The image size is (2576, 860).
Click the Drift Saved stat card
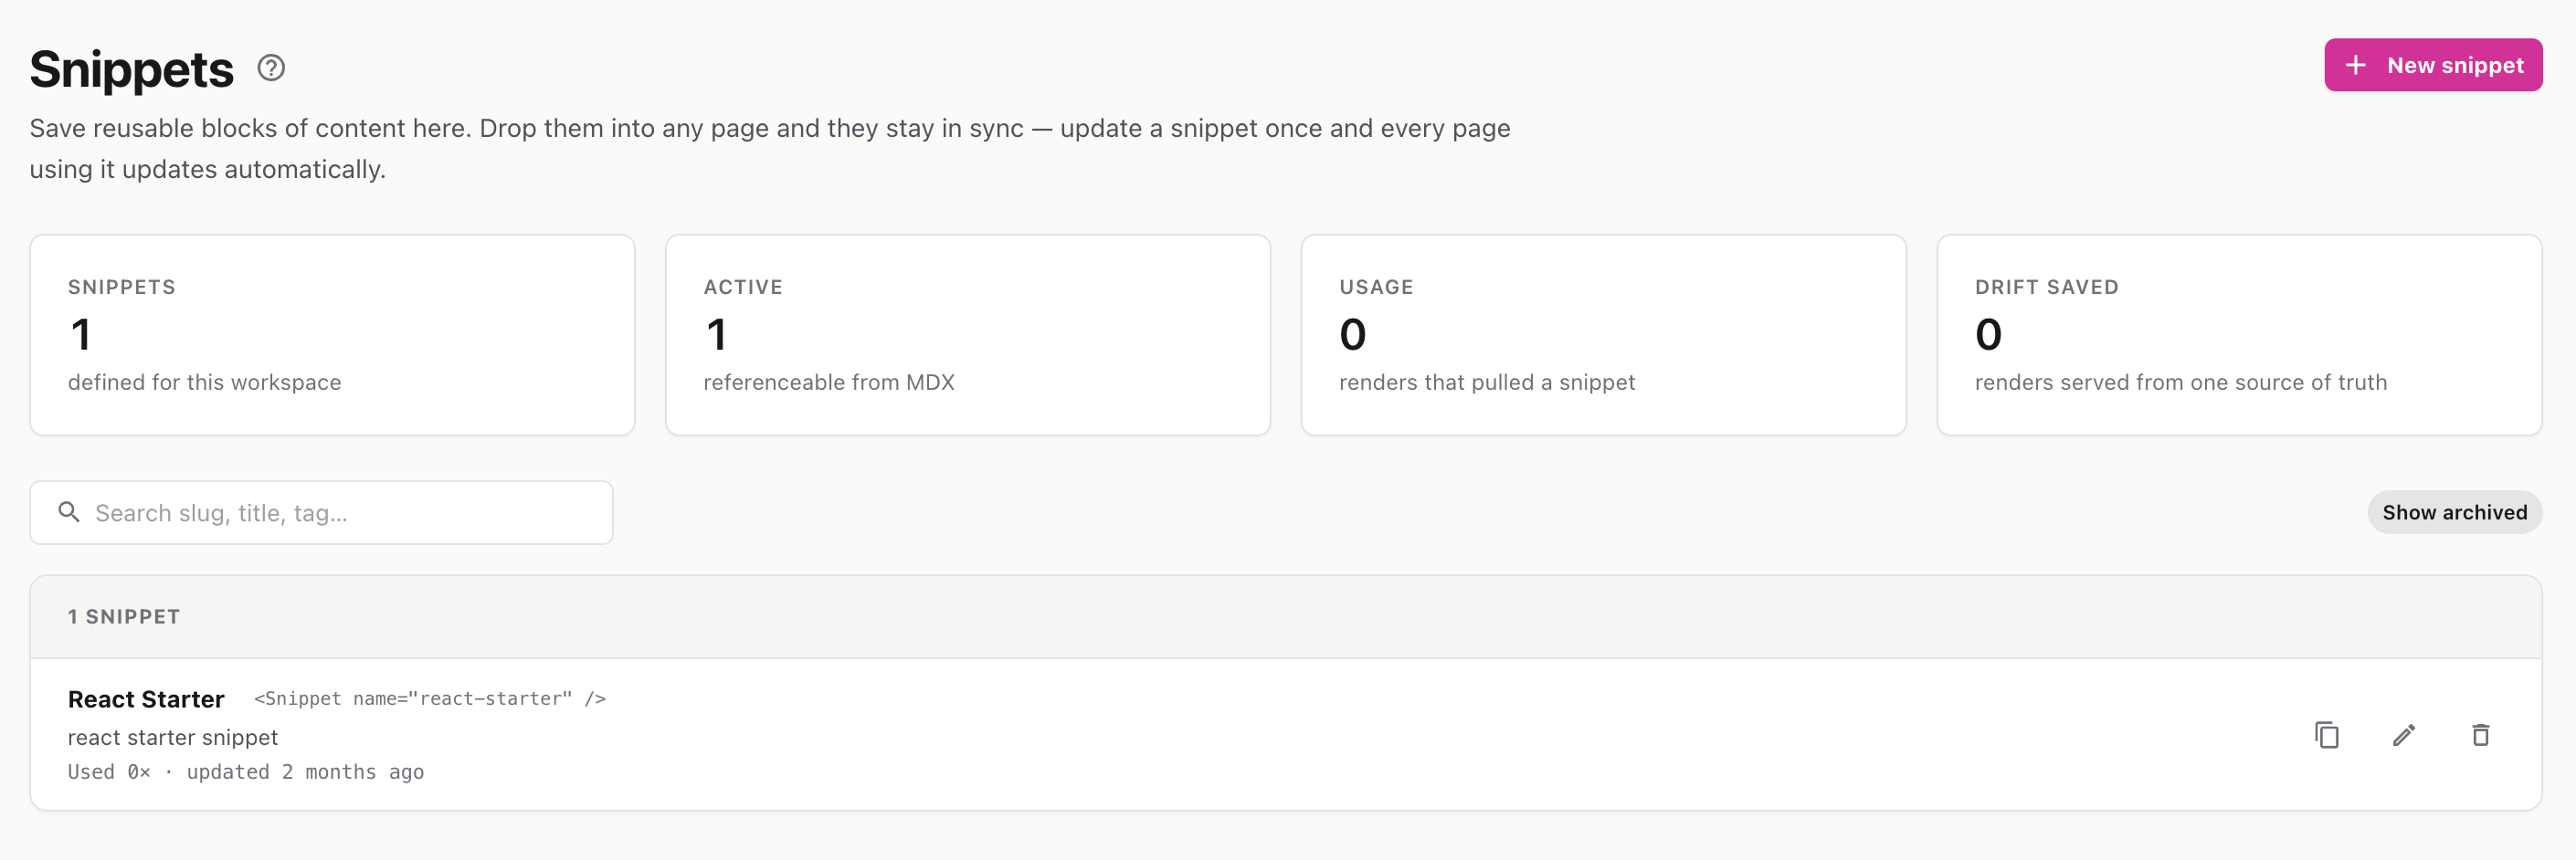pos(2239,335)
